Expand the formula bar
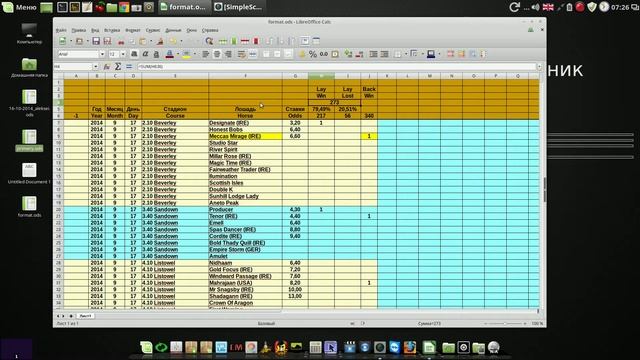 pyautogui.click(x=539, y=67)
